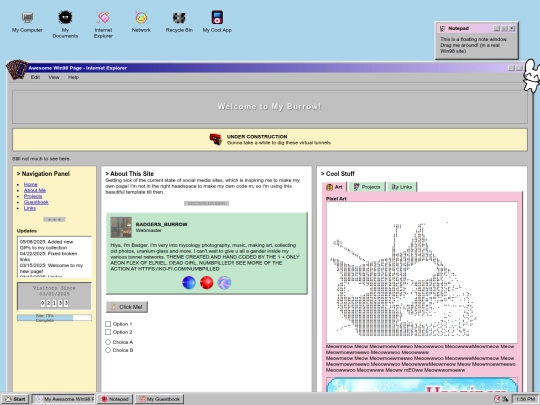Click the tray icon beside the clock

pyautogui.click(x=505, y=399)
